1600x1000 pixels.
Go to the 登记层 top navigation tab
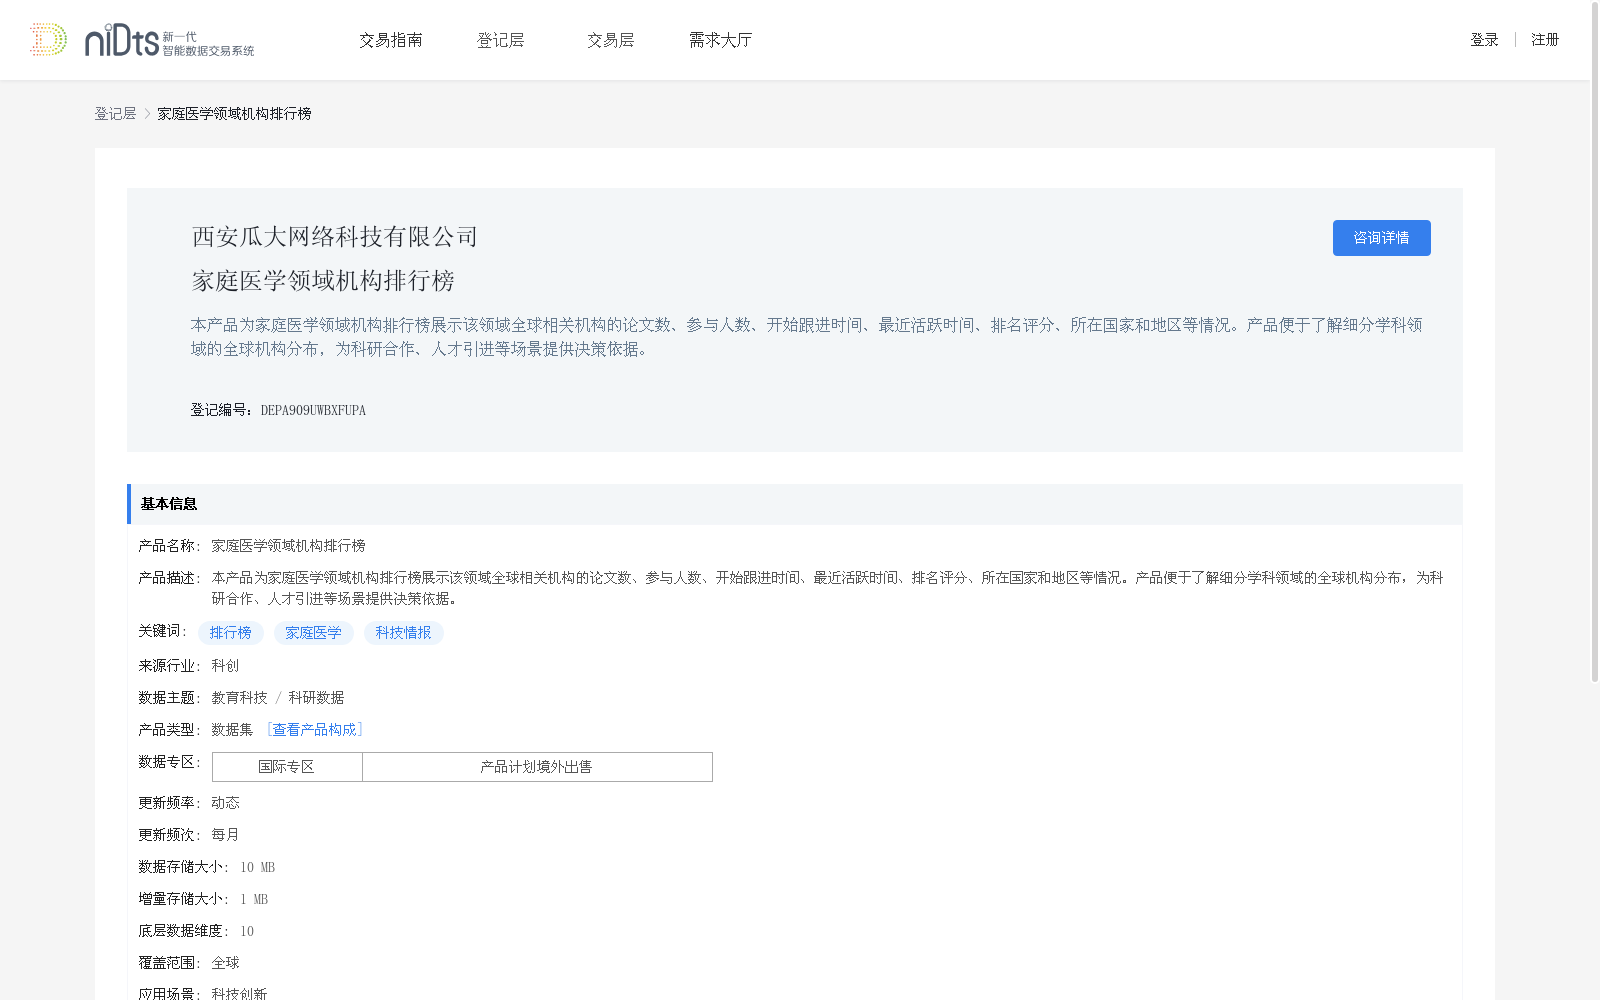[x=500, y=40]
